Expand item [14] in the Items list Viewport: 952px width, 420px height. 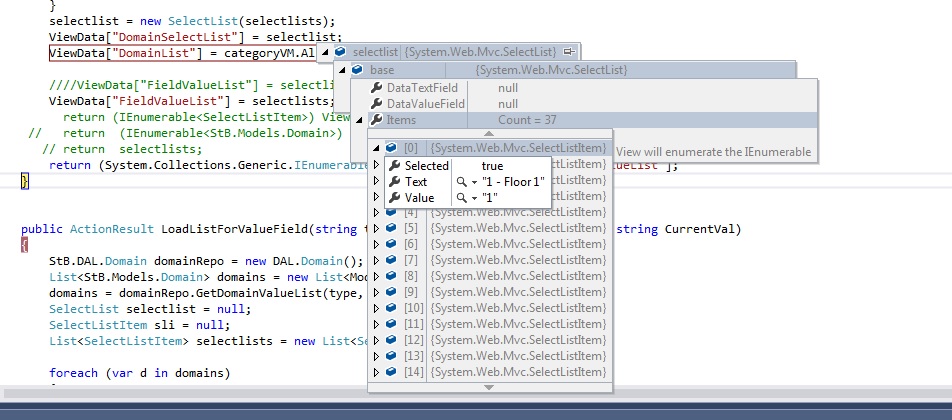pos(376,372)
